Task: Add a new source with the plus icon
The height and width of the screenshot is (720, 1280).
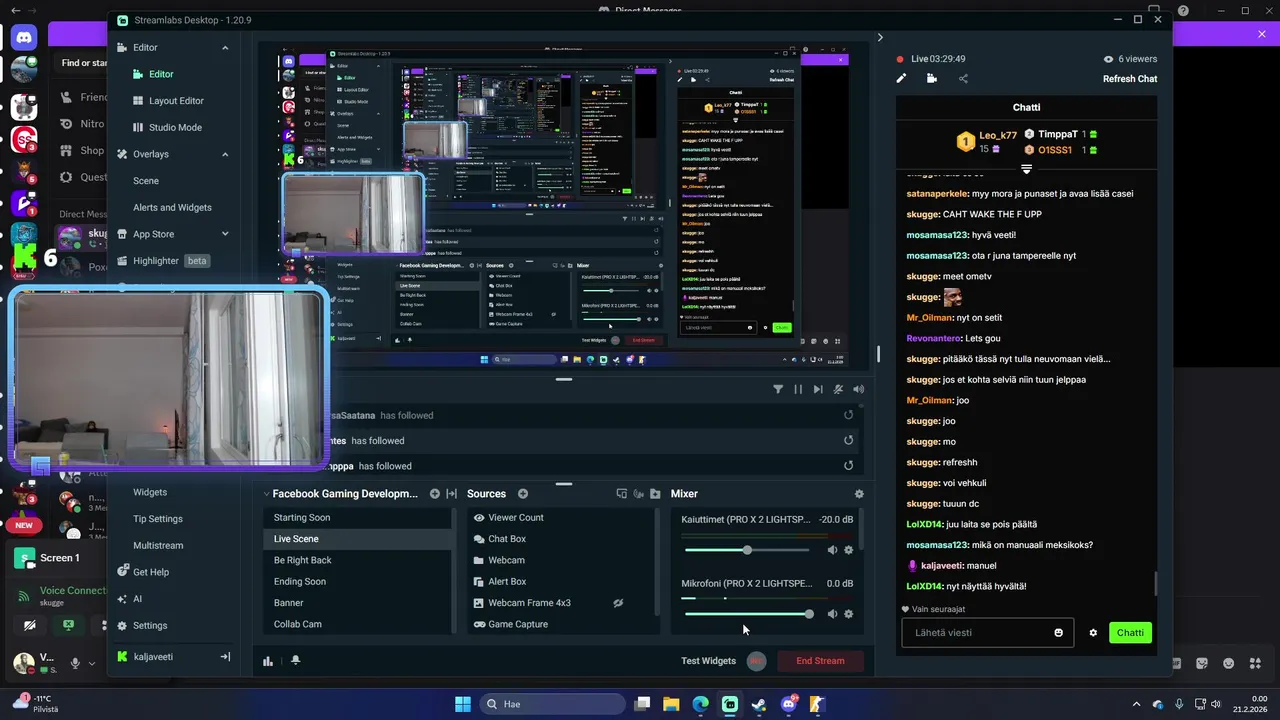Action: 523,494
